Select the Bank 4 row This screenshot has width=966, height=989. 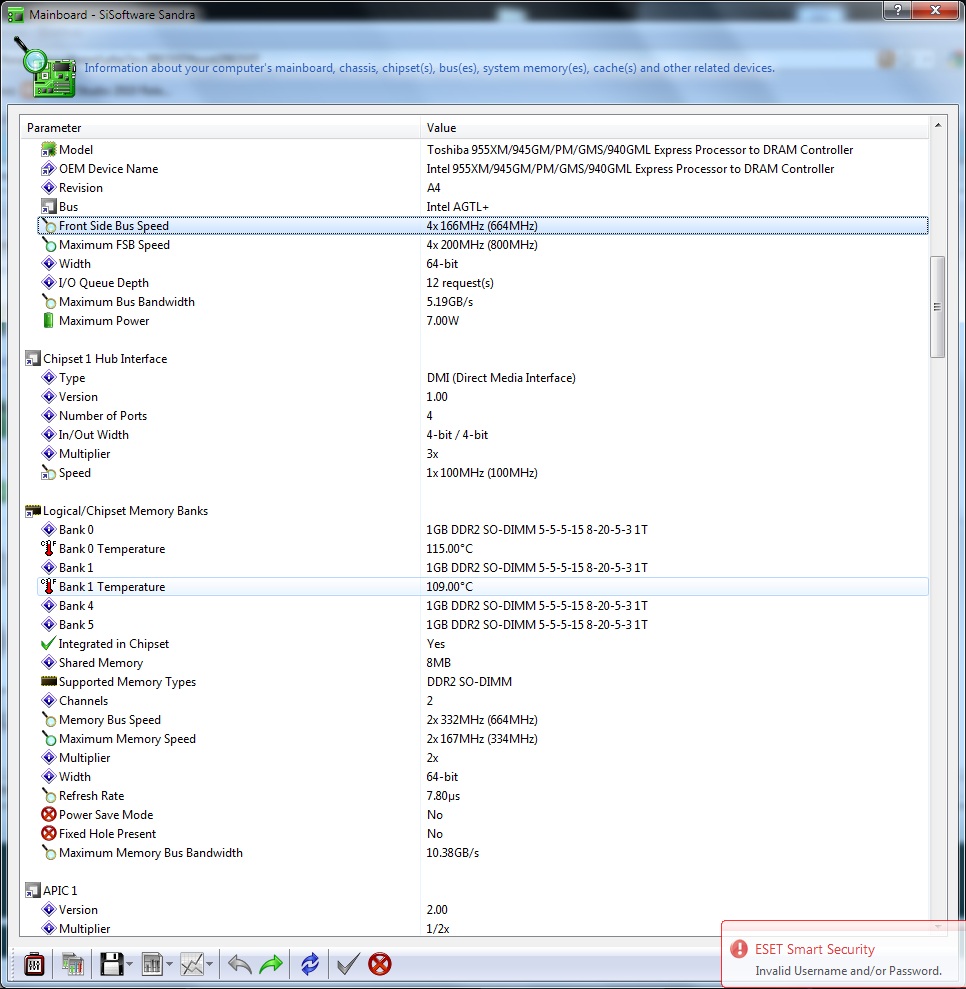click(483, 606)
